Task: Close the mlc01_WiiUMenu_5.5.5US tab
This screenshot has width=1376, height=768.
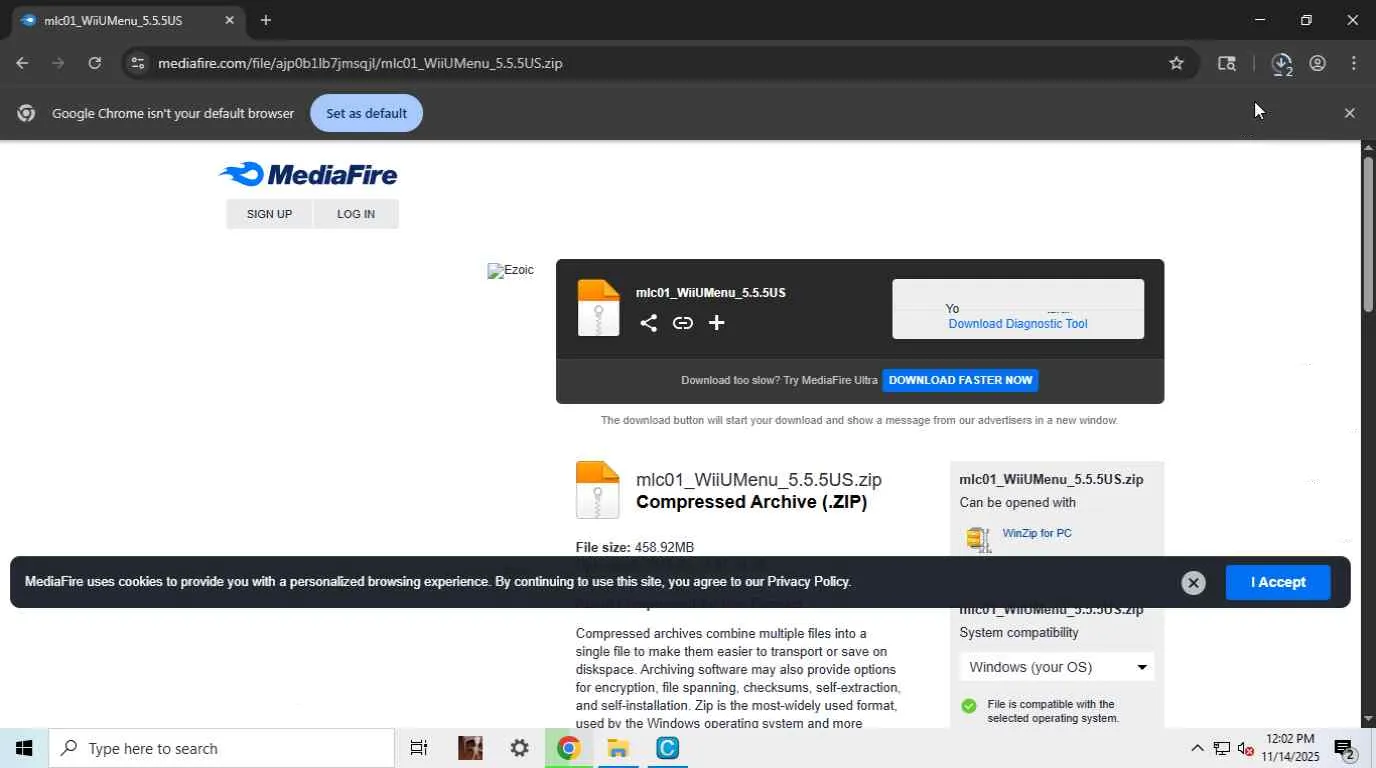Action: coord(229,20)
